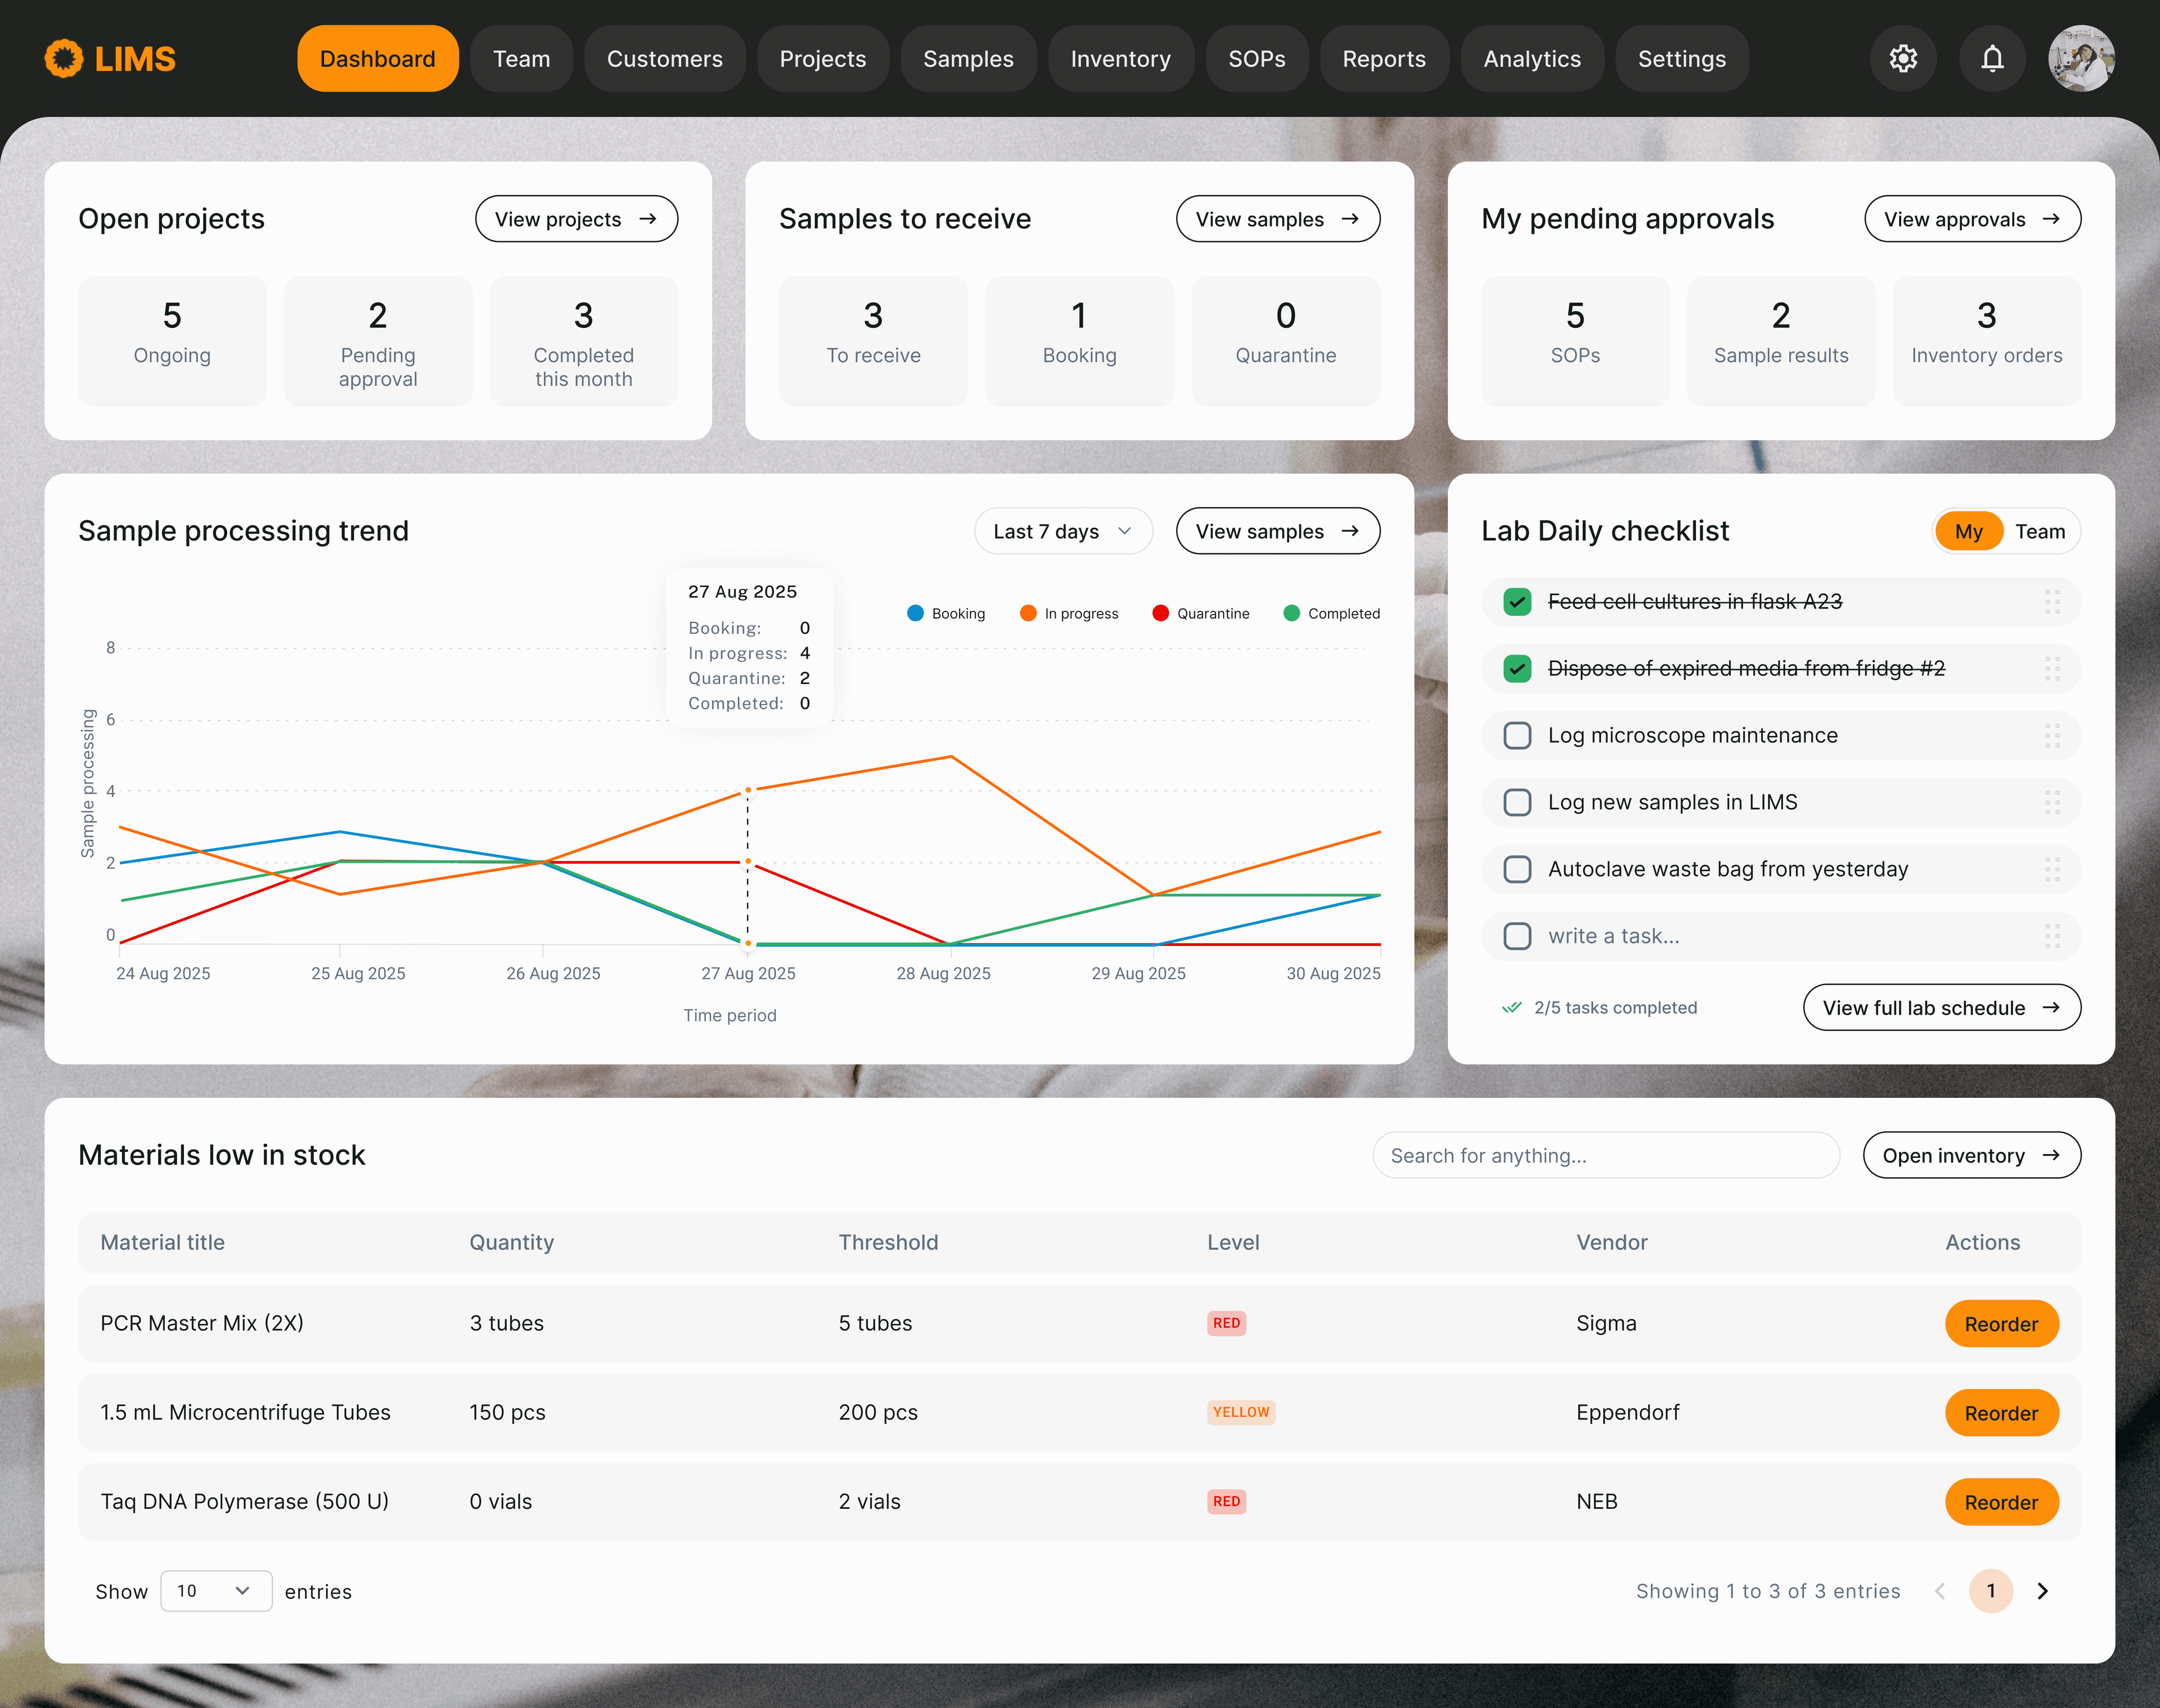Click drag handle beside Feed cell cultures task

pyautogui.click(x=2052, y=602)
